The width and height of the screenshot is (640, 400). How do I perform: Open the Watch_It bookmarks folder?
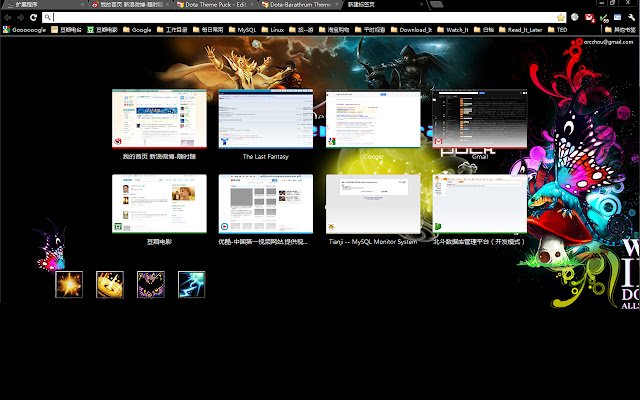click(453, 30)
